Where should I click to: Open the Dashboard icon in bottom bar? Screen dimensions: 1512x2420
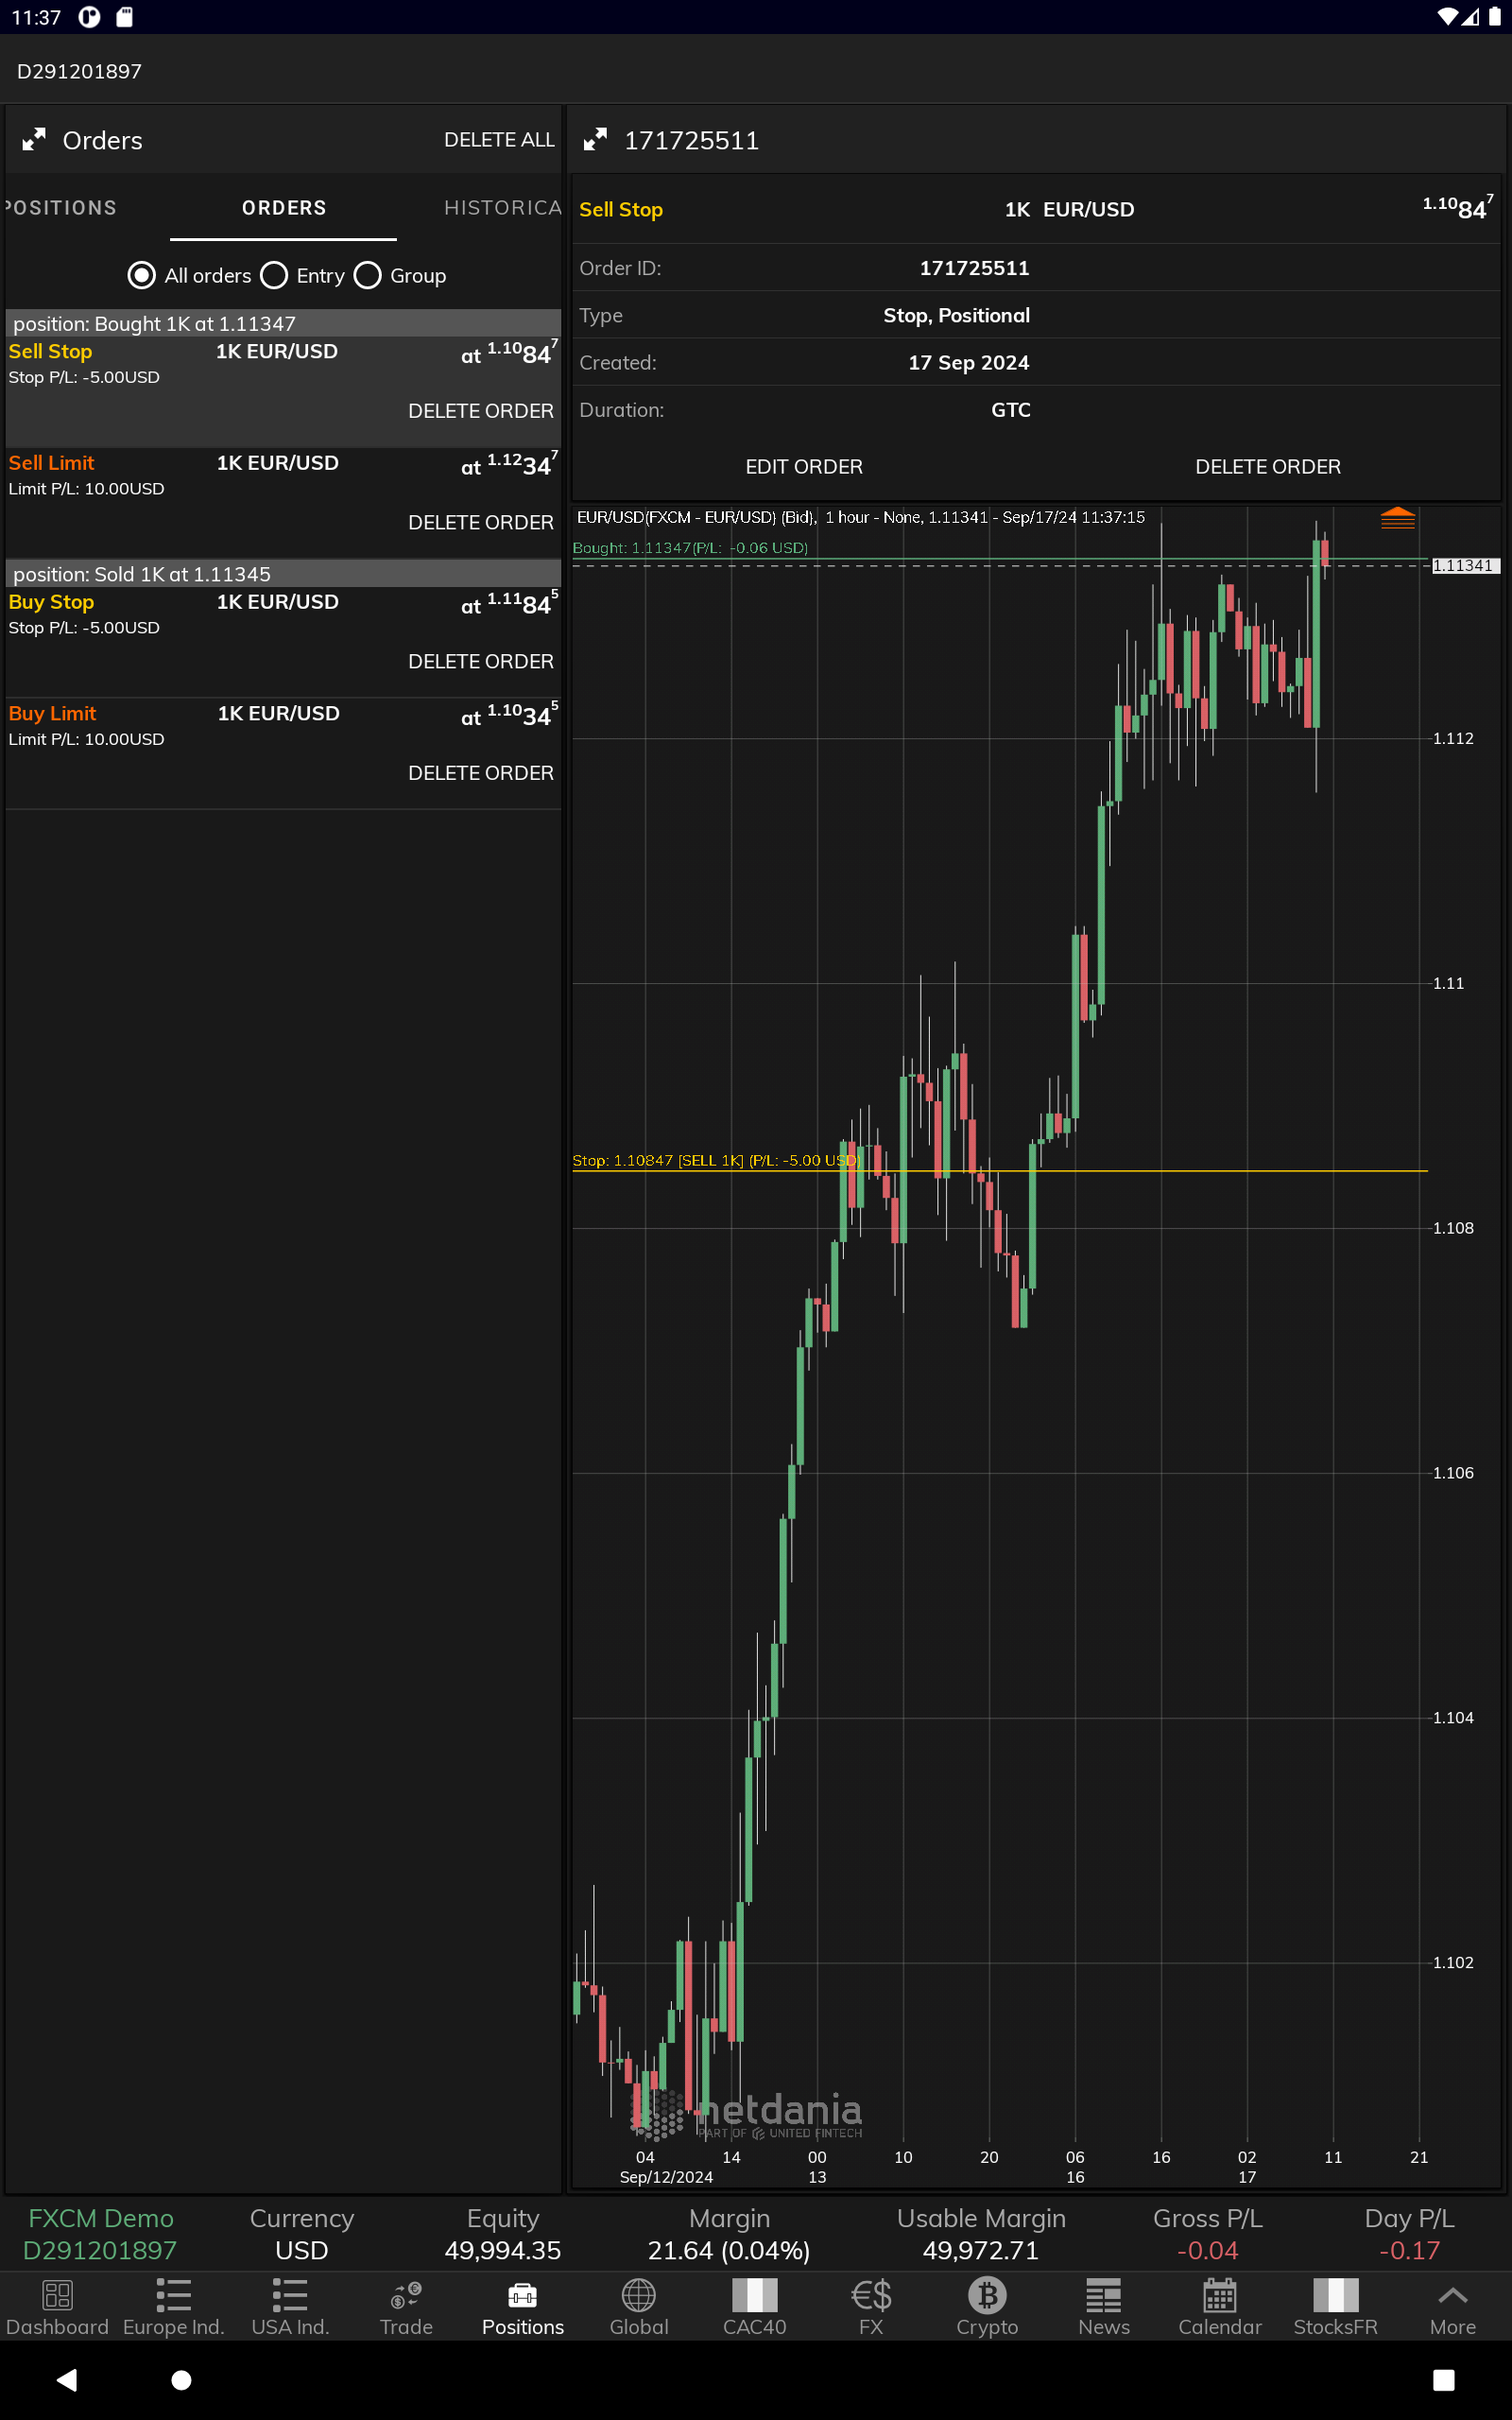pos(57,2295)
